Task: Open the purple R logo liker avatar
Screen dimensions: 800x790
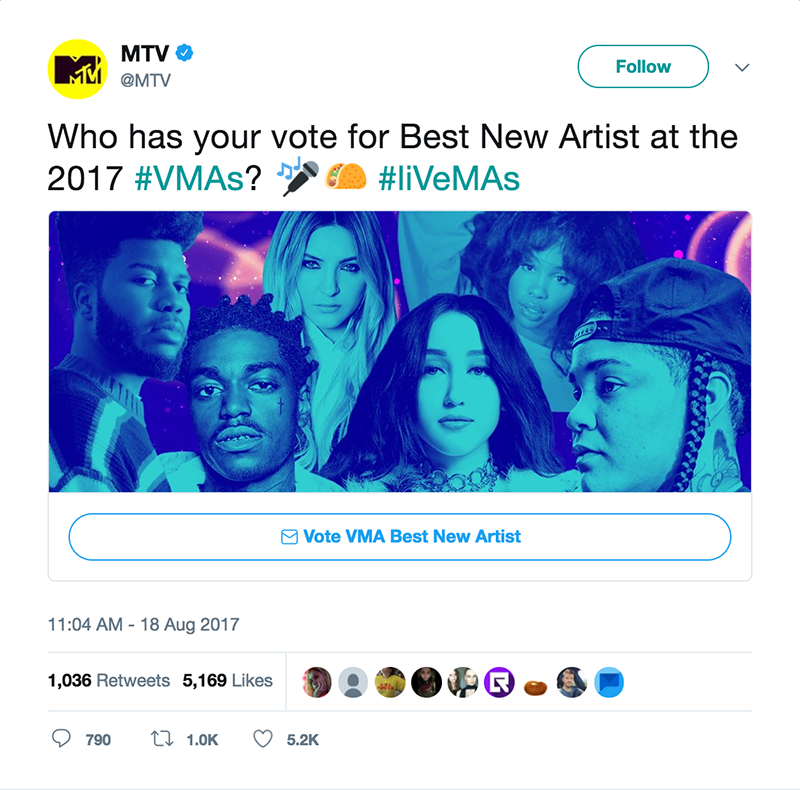Action: 499,682
